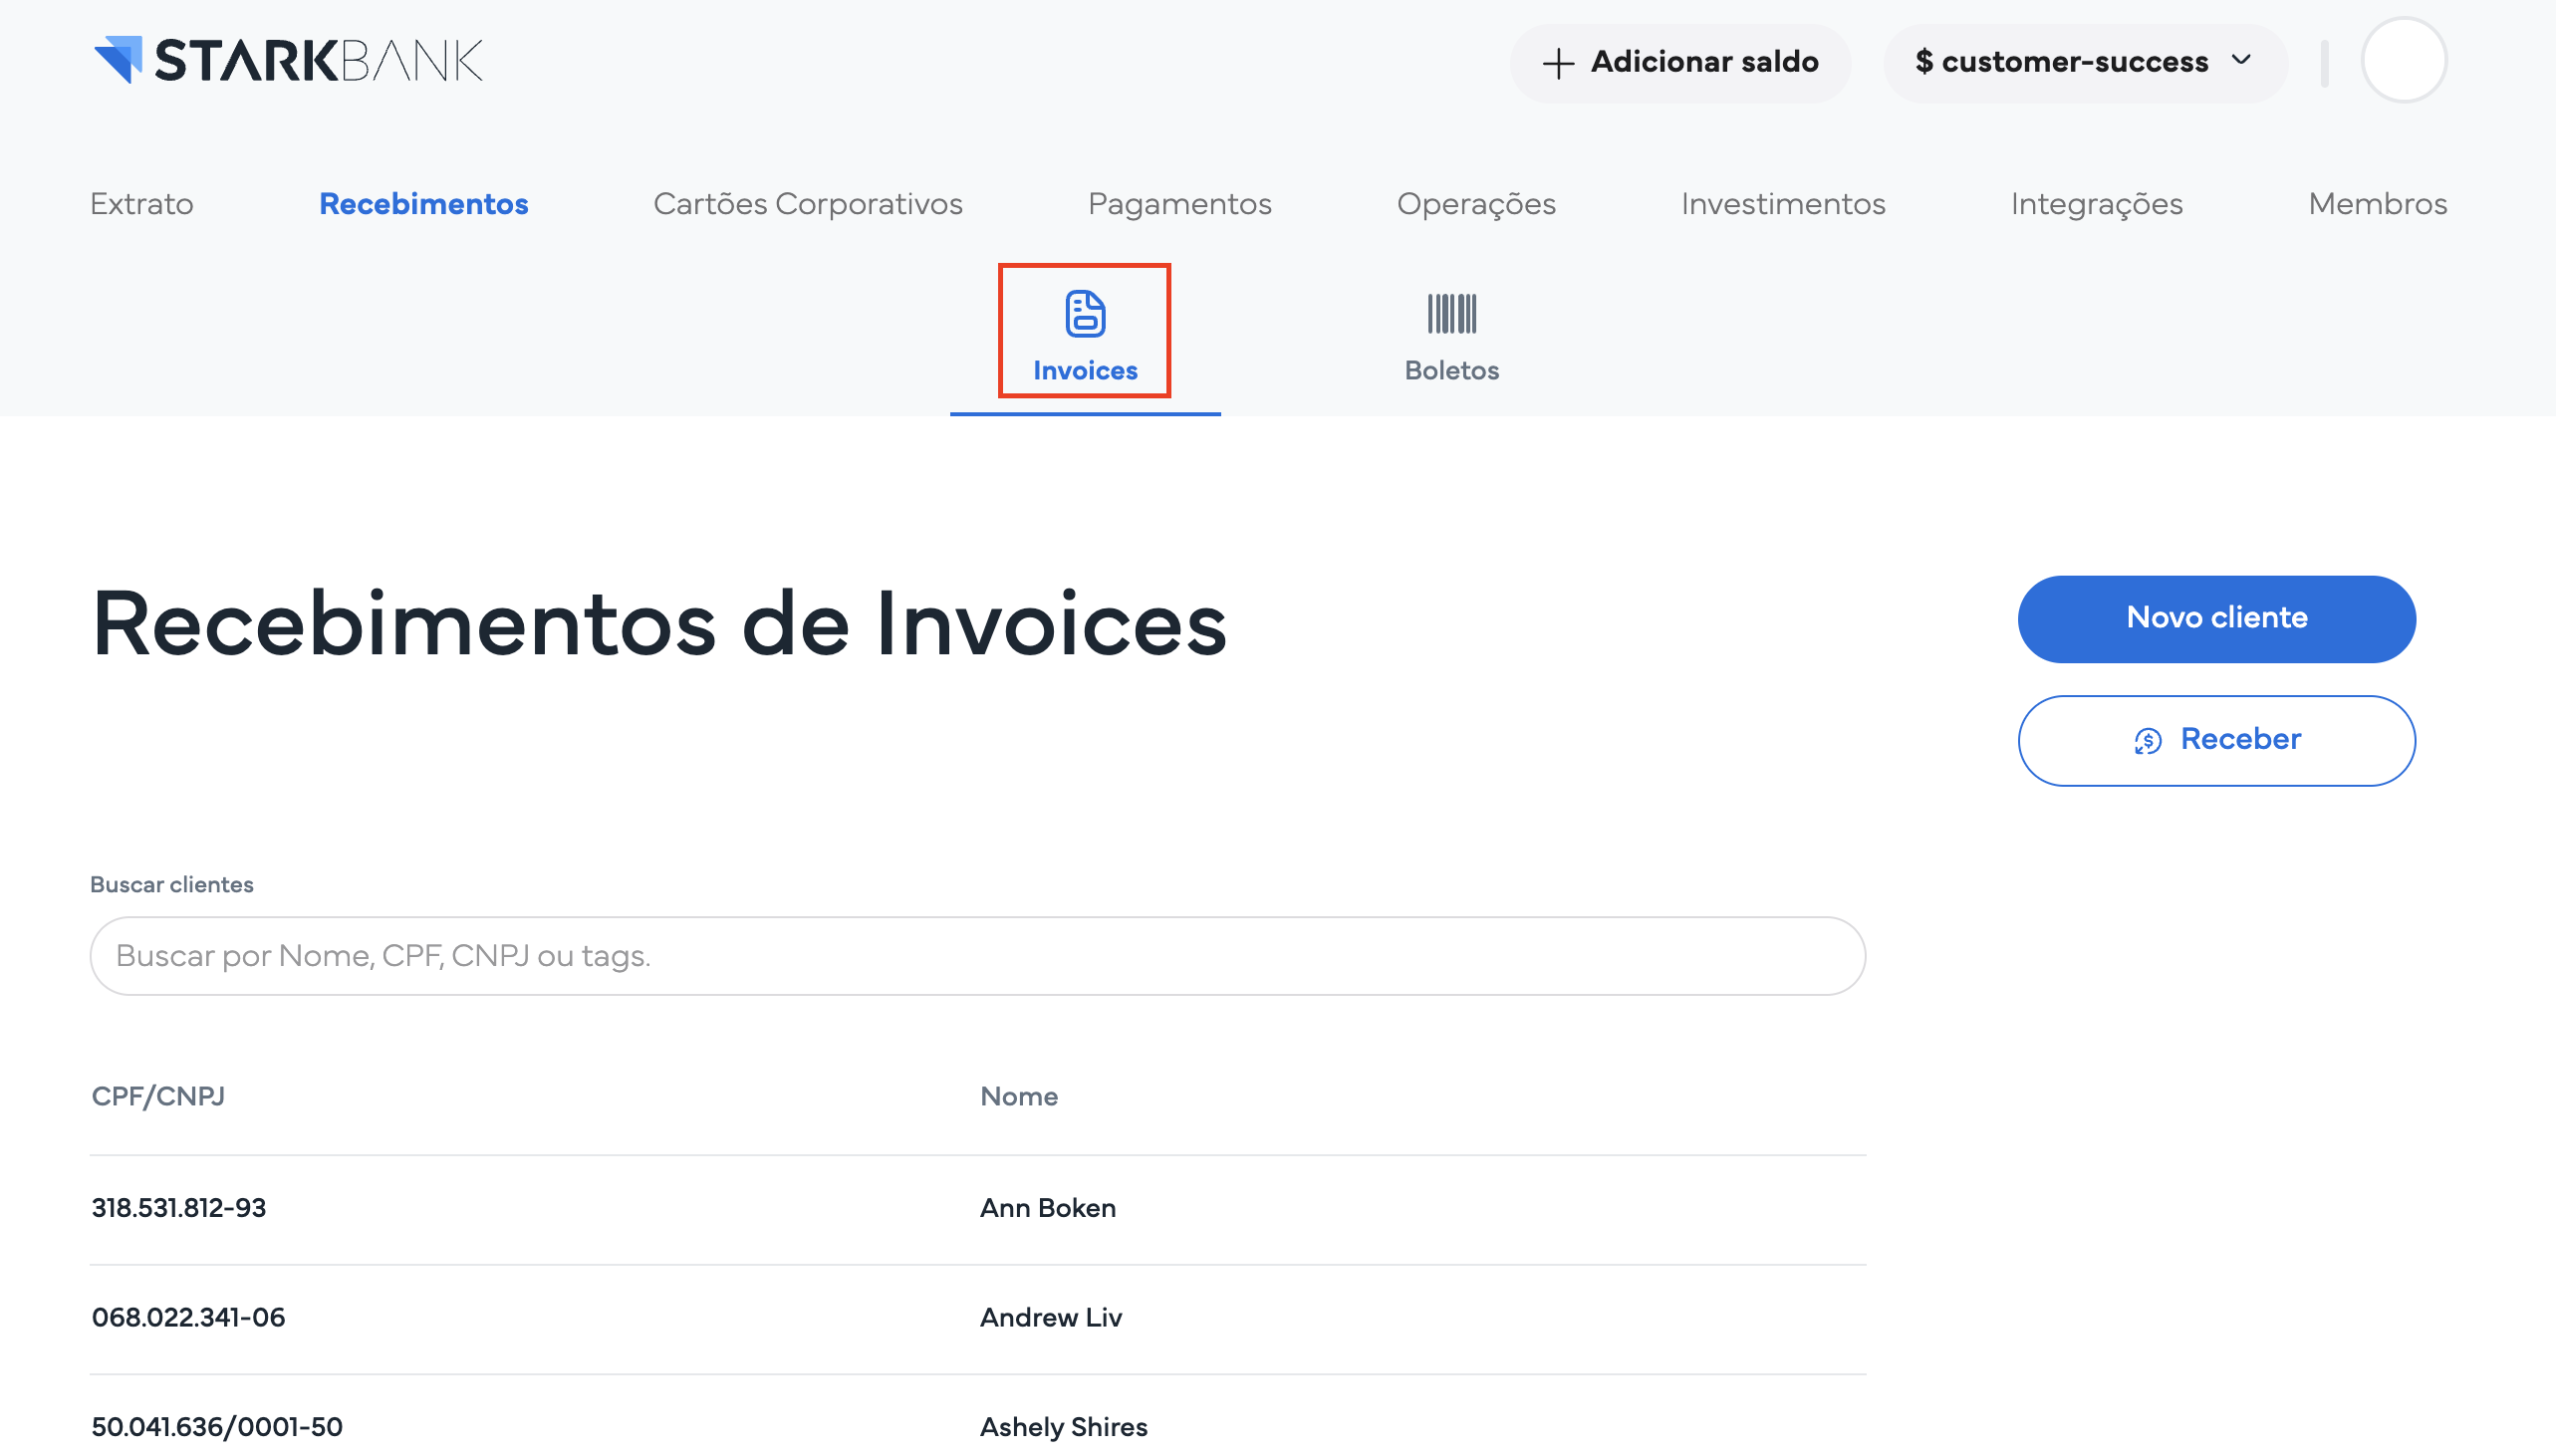Go to the Extrato tab

[x=142, y=204]
